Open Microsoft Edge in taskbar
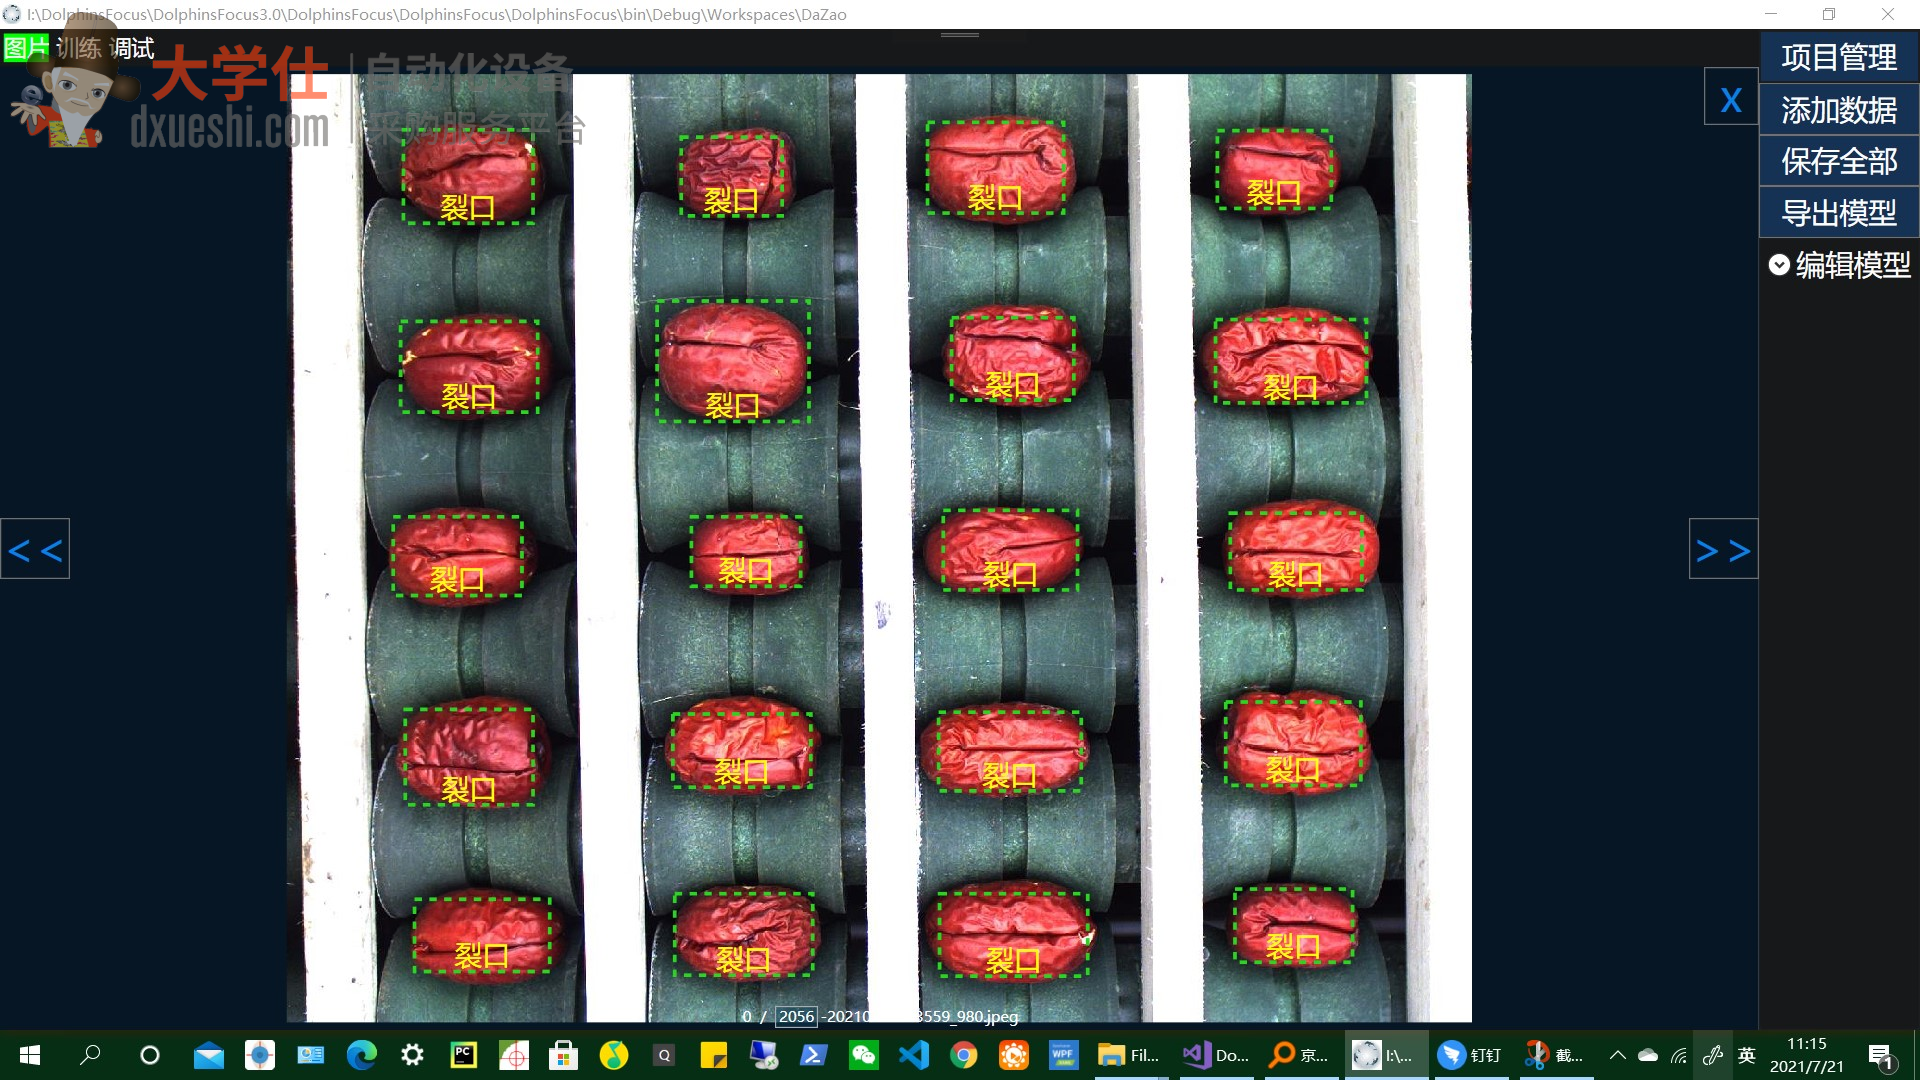1920x1080 pixels. pyautogui.click(x=361, y=1055)
